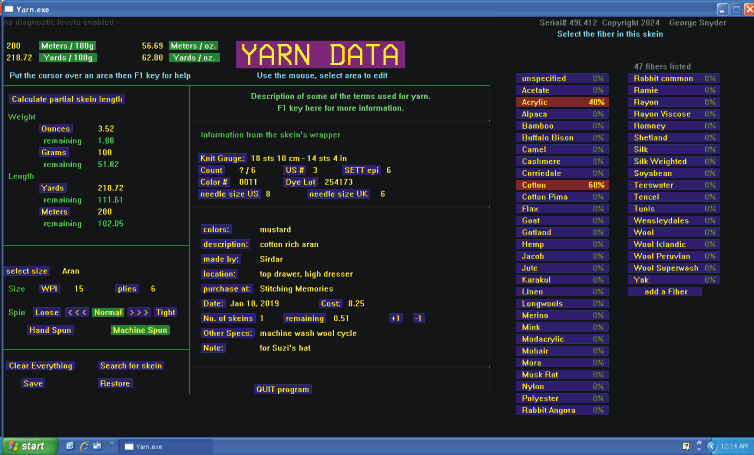Click add a Fiber

point(665,291)
